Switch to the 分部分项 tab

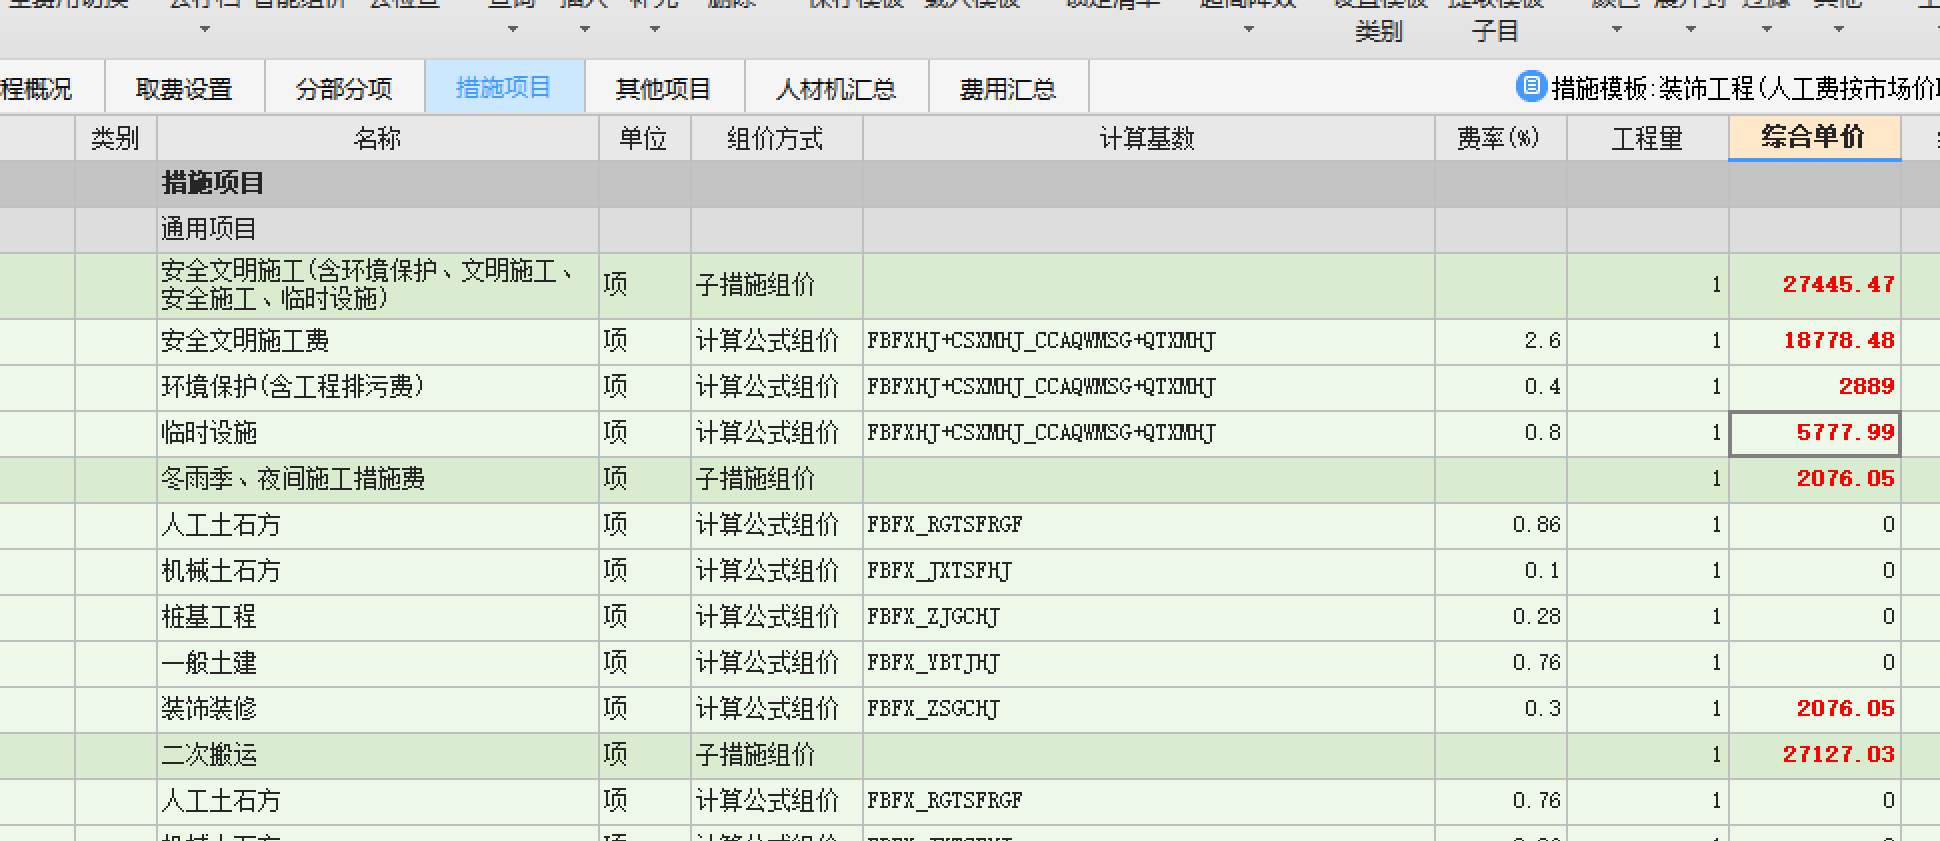pyautogui.click(x=344, y=89)
